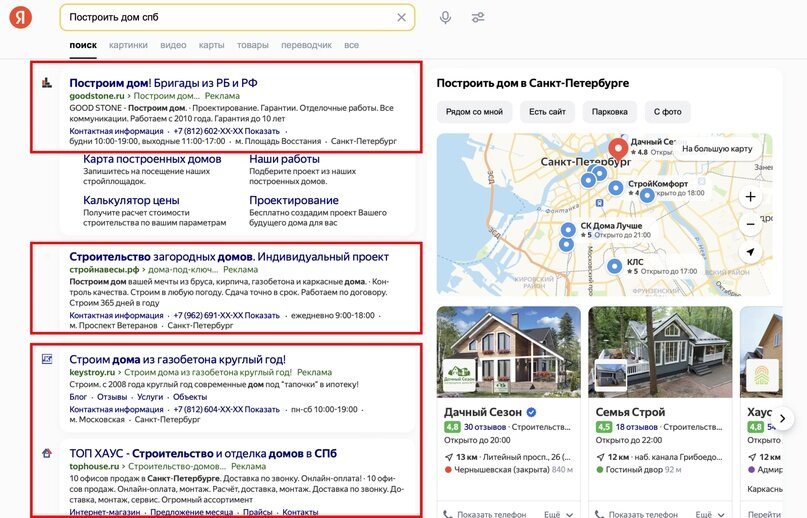Open Карта построенных домов sitelink
This screenshot has height=518, width=807.
click(152, 159)
